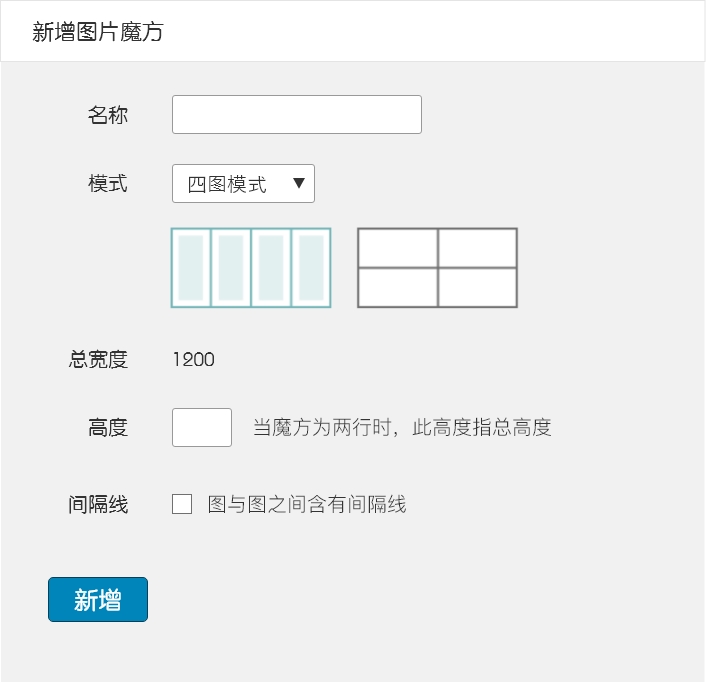The width and height of the screenshot is (706, 682).
Task: Click fourth column of the four-column layout
Action: coord(311,268)
